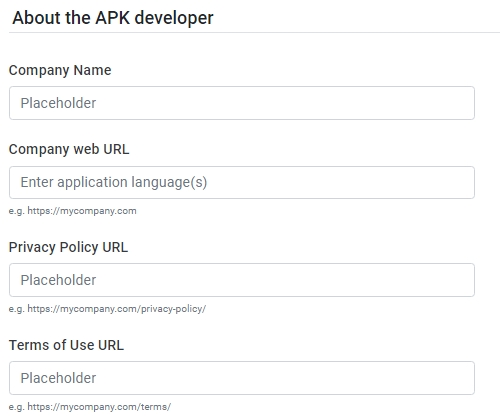Screen dimensions: 500x418
Task: Focus the Company Name input field
Action: [x=242, y=103]
